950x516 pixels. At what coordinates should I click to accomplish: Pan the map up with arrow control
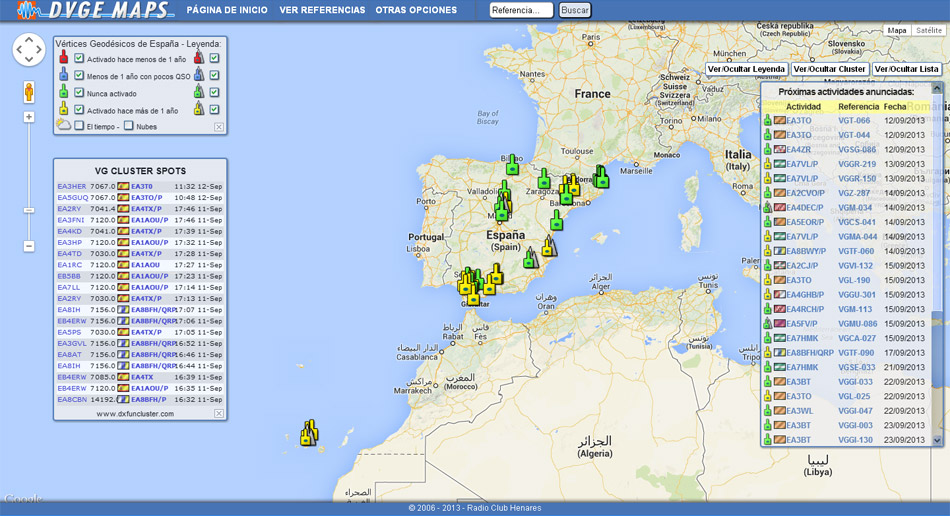point(28,39)
